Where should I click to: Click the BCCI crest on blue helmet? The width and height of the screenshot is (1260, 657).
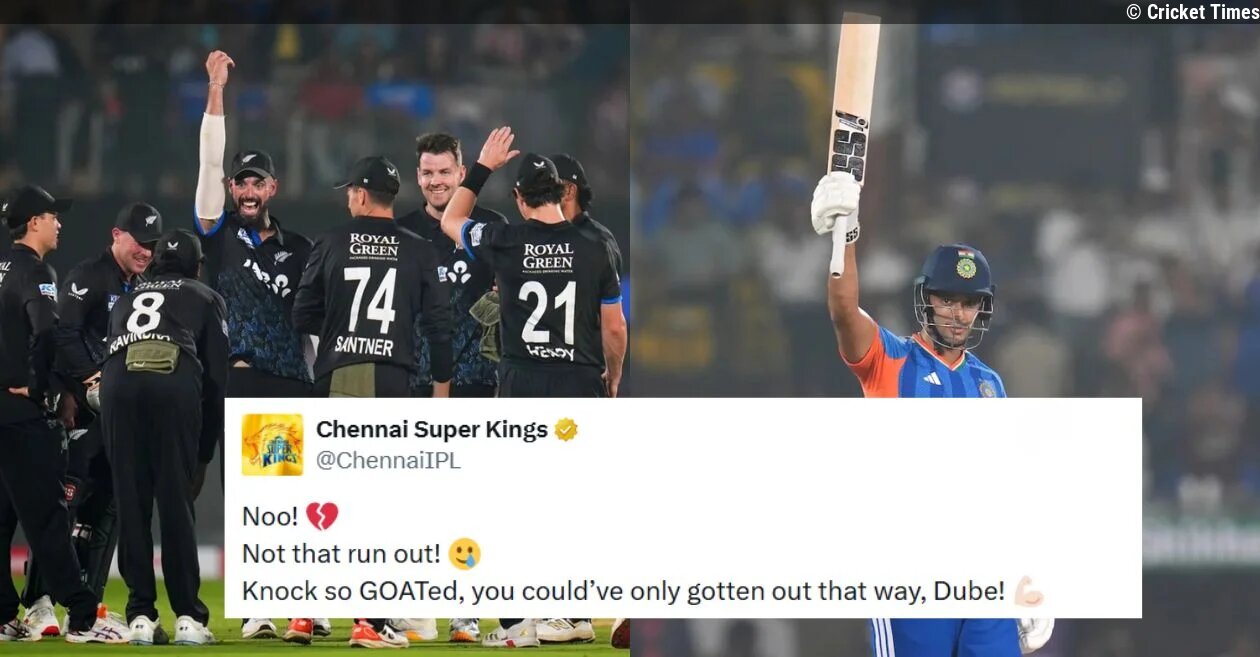[x=966, y=267]
